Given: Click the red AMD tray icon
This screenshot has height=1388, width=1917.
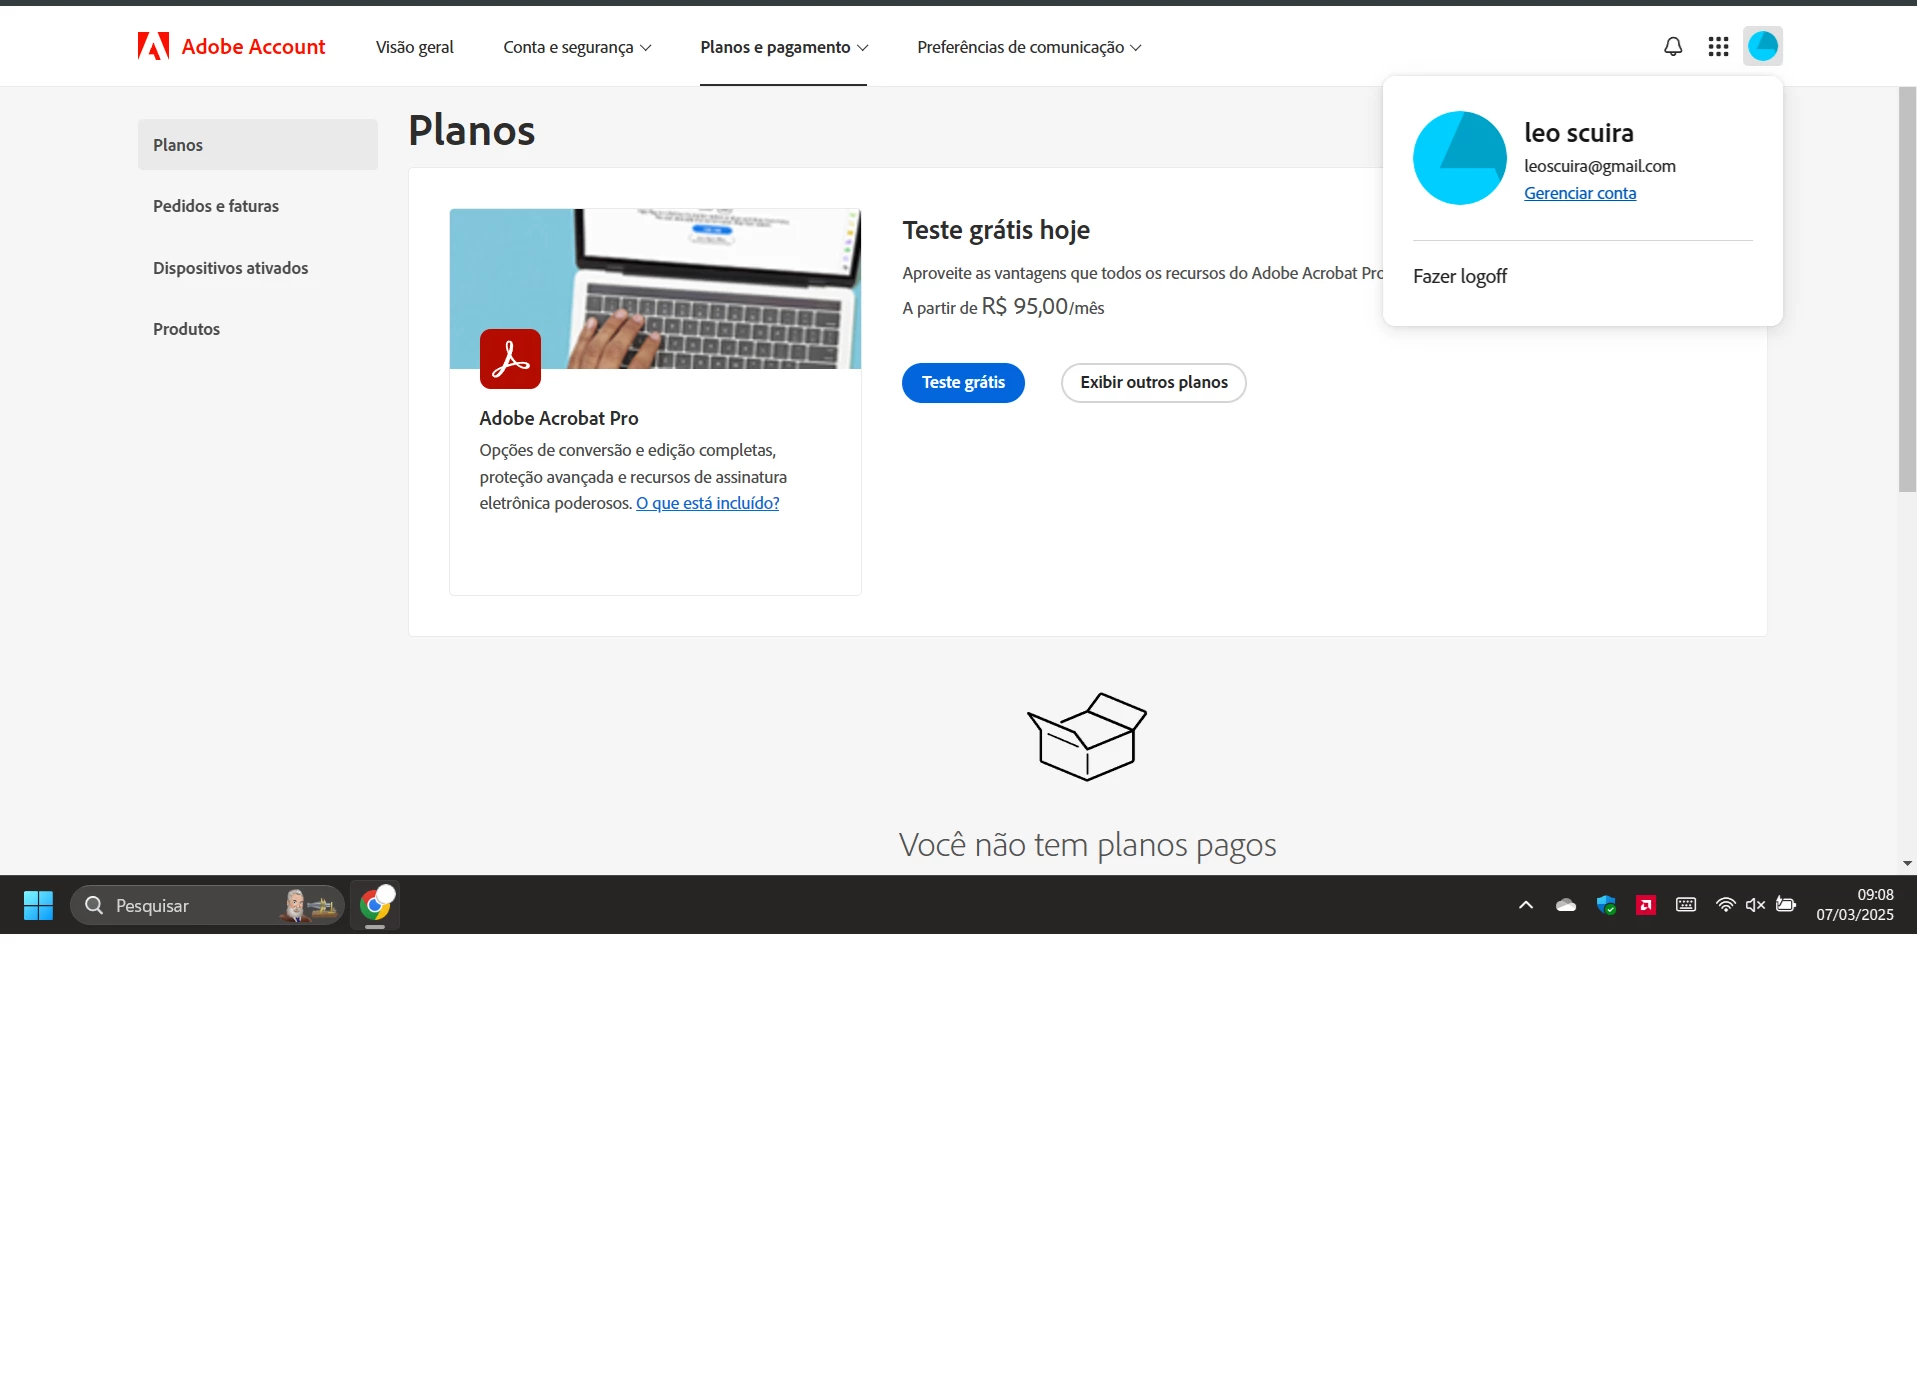Looking at the screenshot, I should [1646, 905].
